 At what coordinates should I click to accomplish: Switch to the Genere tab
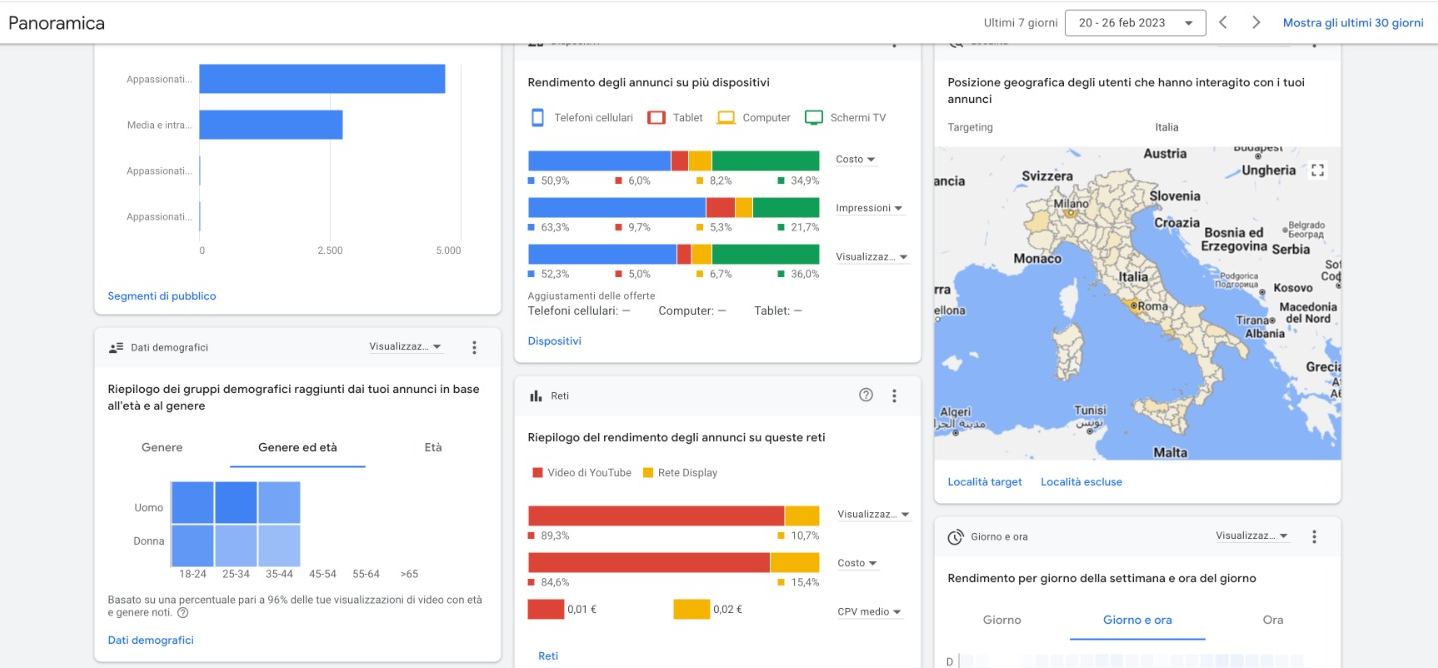(x=162, y=448)
